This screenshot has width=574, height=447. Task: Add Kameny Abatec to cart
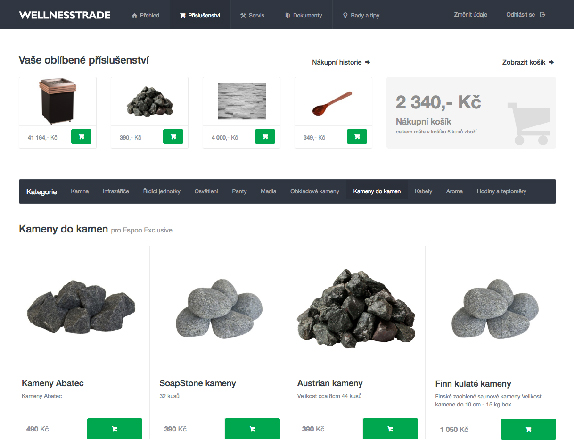114,428
